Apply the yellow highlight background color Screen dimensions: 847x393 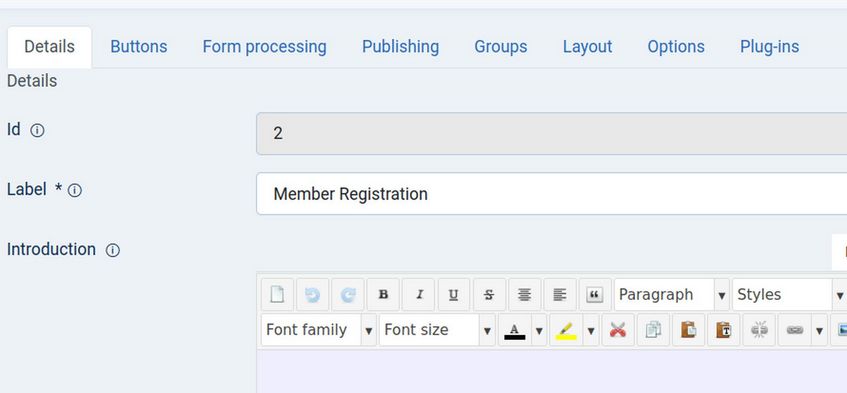pyautogui.click(x=566, y=330)
